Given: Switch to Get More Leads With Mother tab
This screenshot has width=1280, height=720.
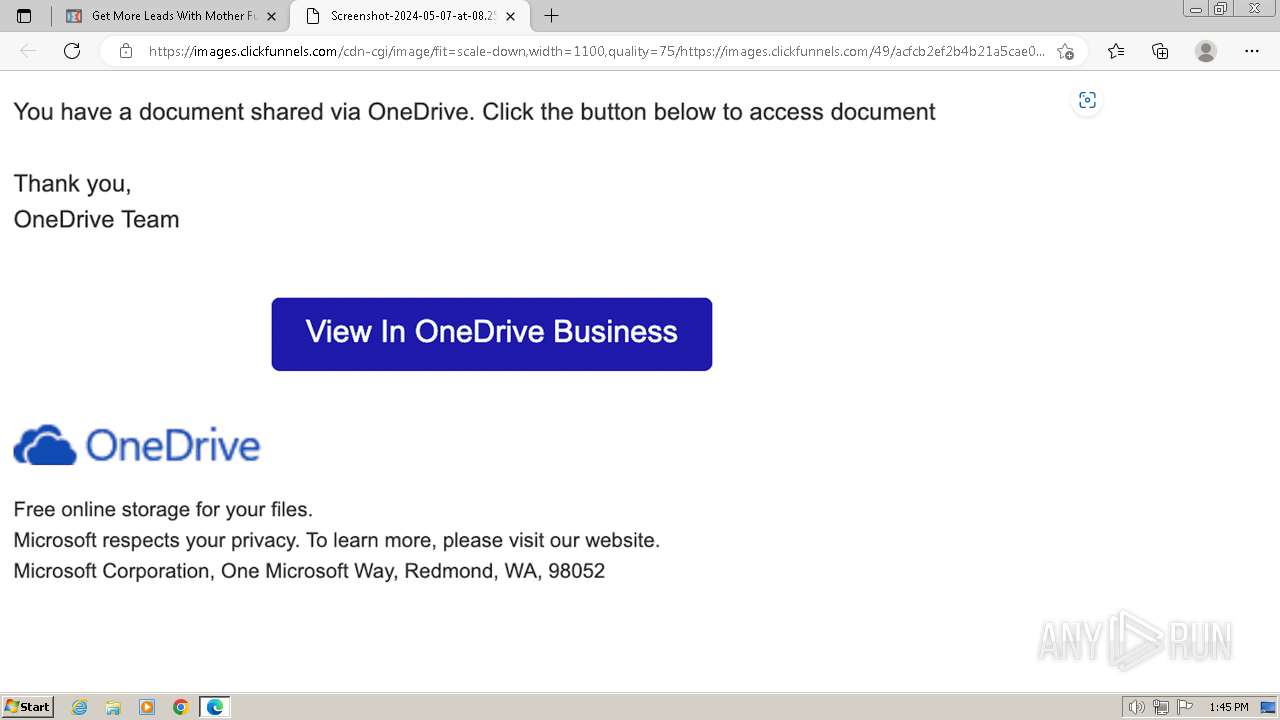Looking at the screenshot, I should click(170, 16).
